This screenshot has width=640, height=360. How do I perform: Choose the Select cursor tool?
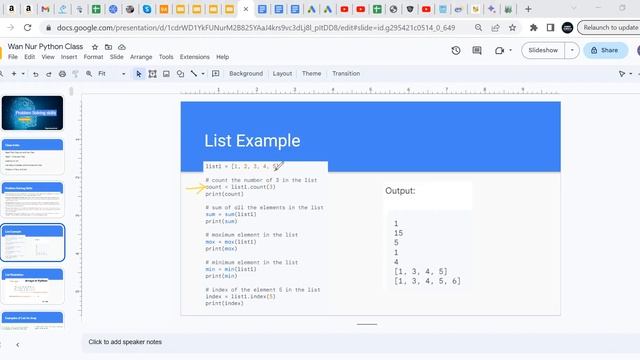pyautogui.click(x=139, y=74)
